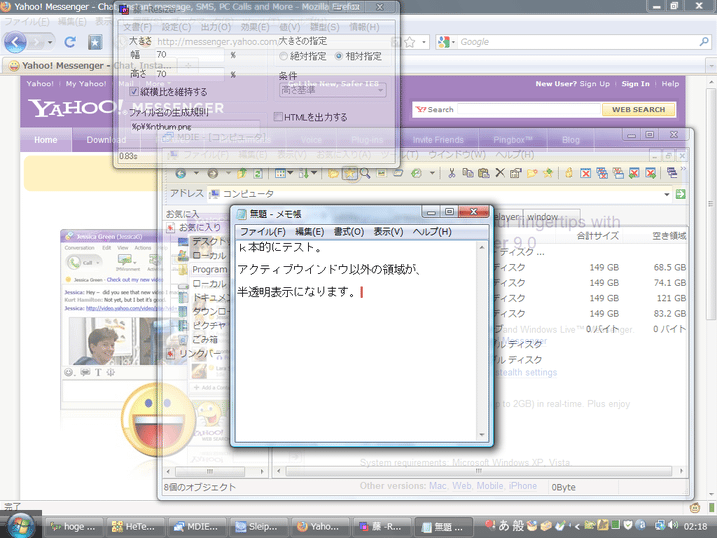
Task: Click the new folder icon in MDIE
Action: (532, 173)
